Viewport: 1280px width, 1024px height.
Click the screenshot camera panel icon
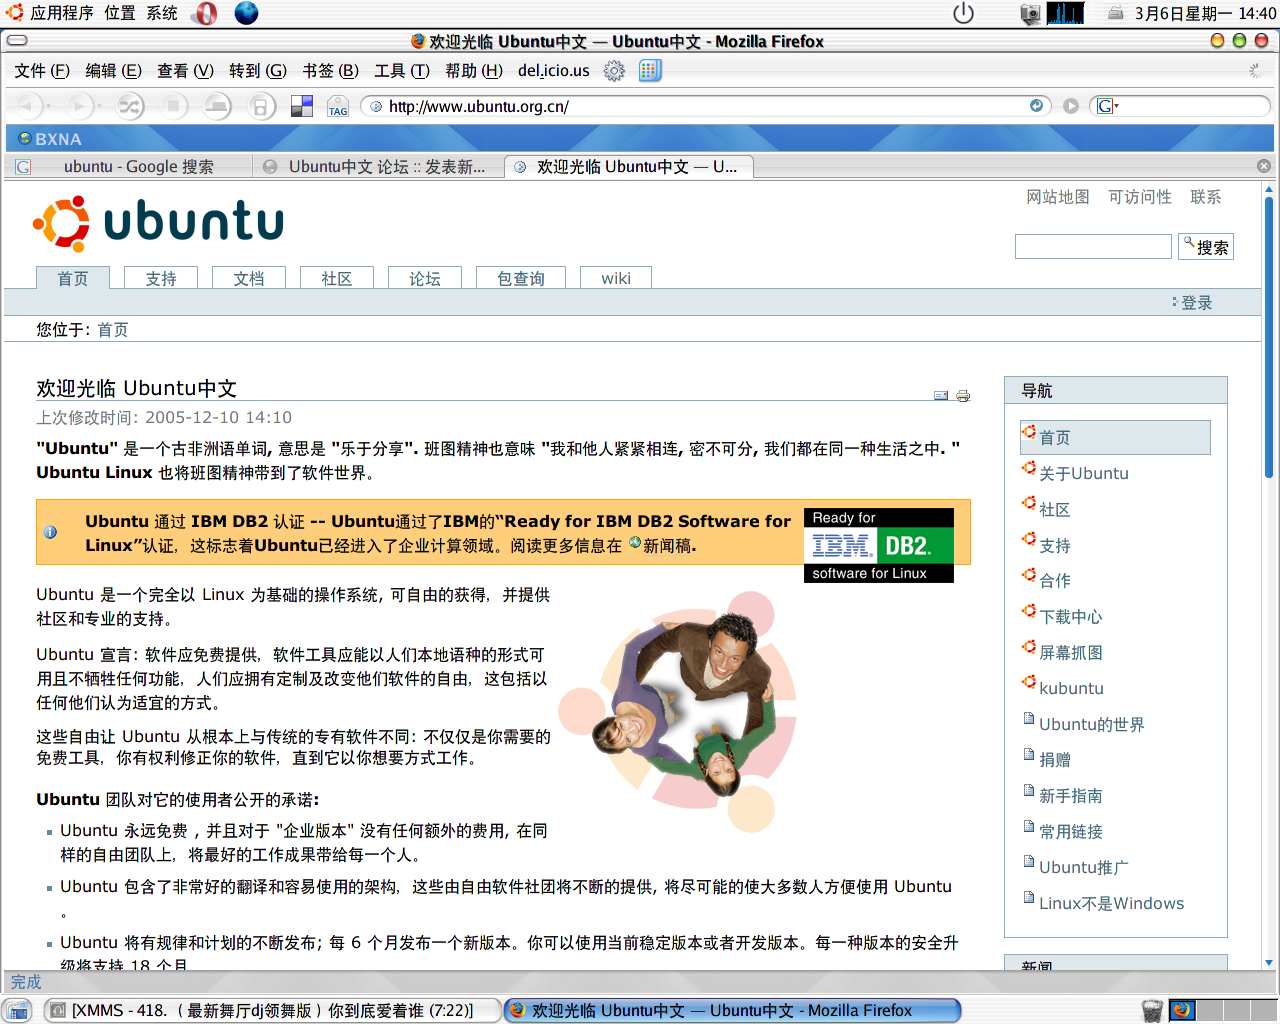point(1030,13)
